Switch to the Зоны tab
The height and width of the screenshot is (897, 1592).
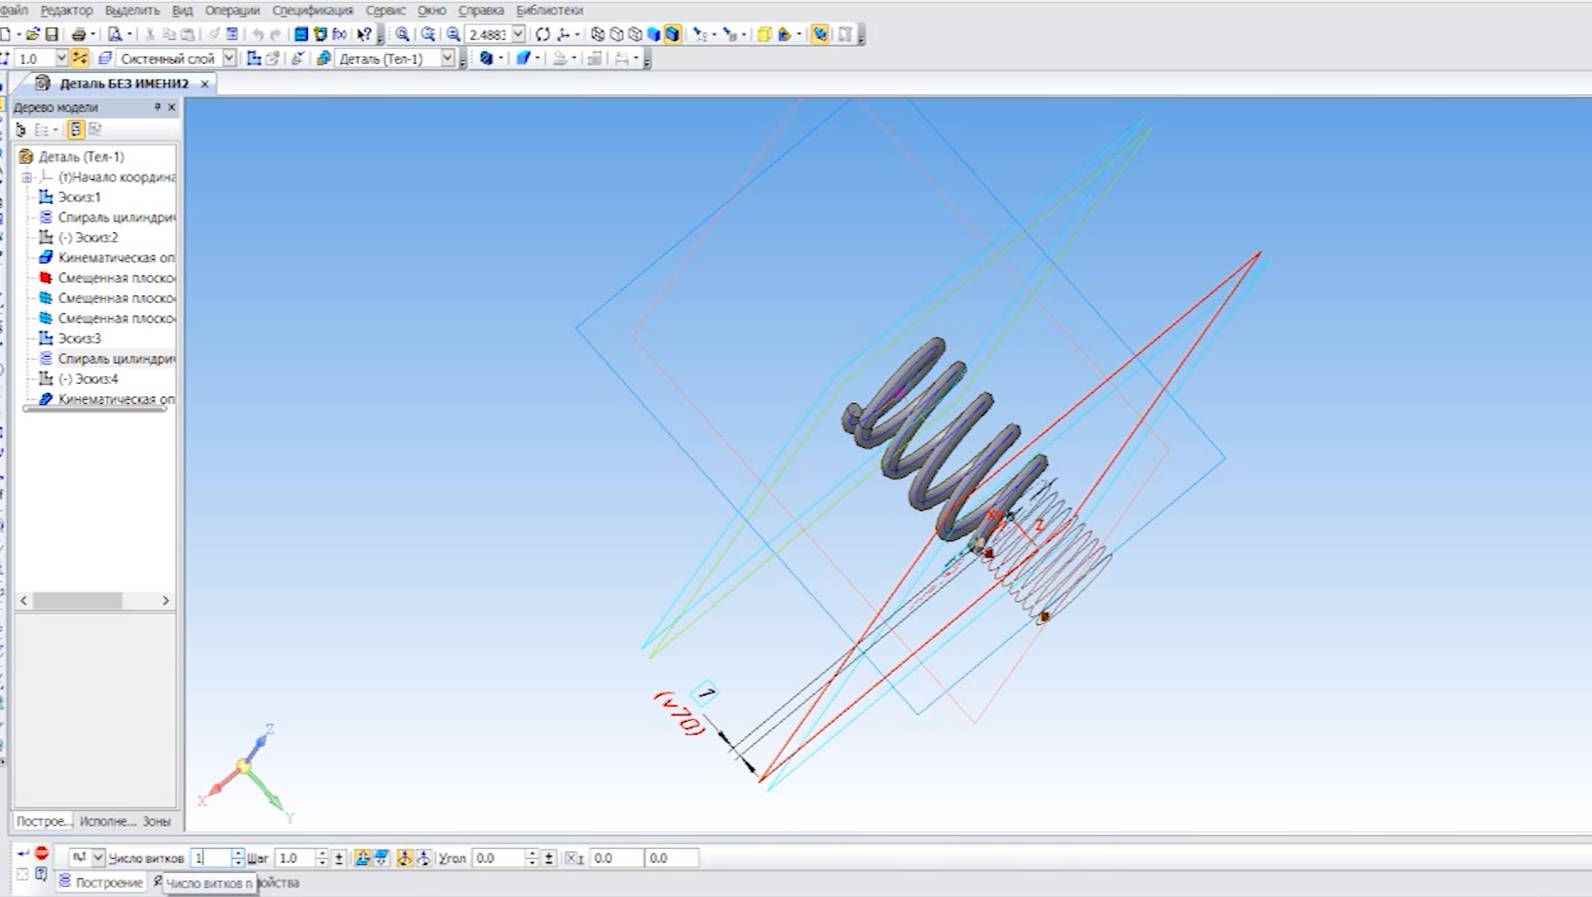point(156,821)
